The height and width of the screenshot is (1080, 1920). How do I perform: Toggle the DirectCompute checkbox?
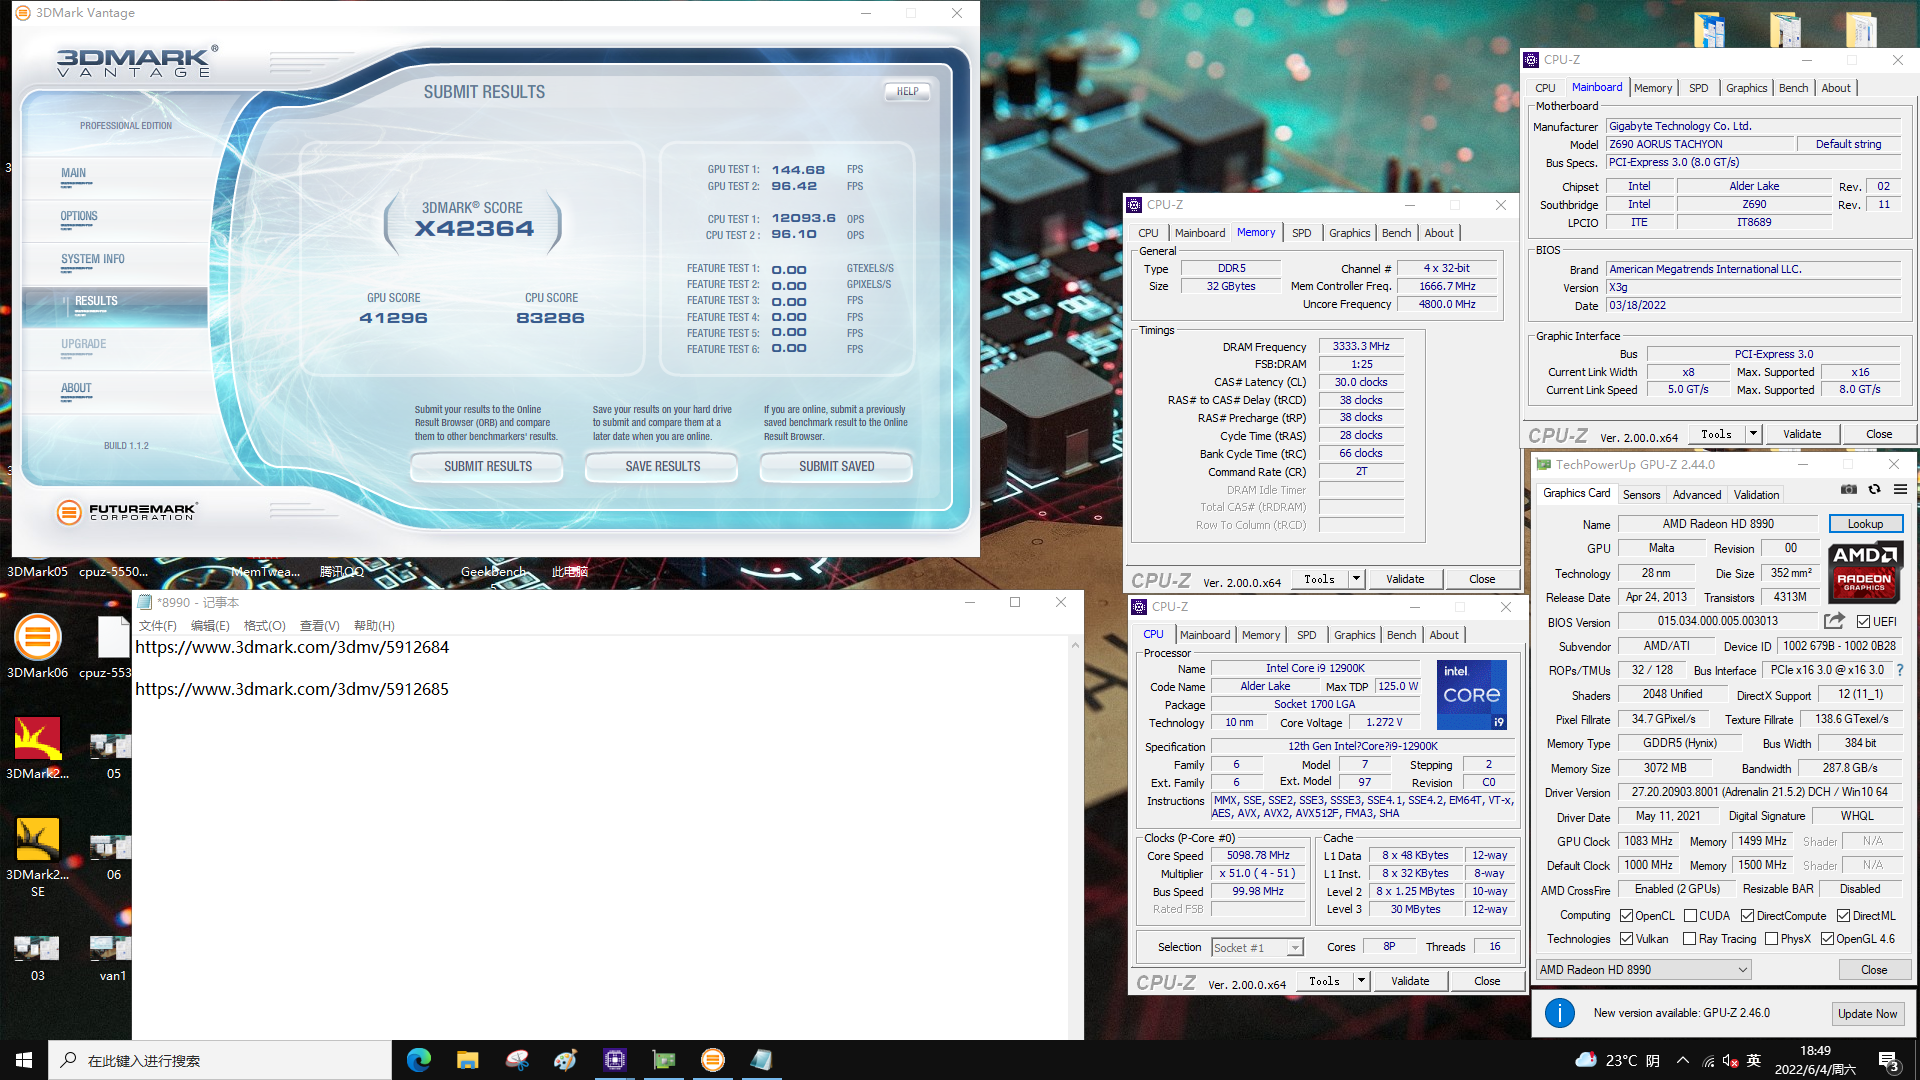click(1747, 916)
